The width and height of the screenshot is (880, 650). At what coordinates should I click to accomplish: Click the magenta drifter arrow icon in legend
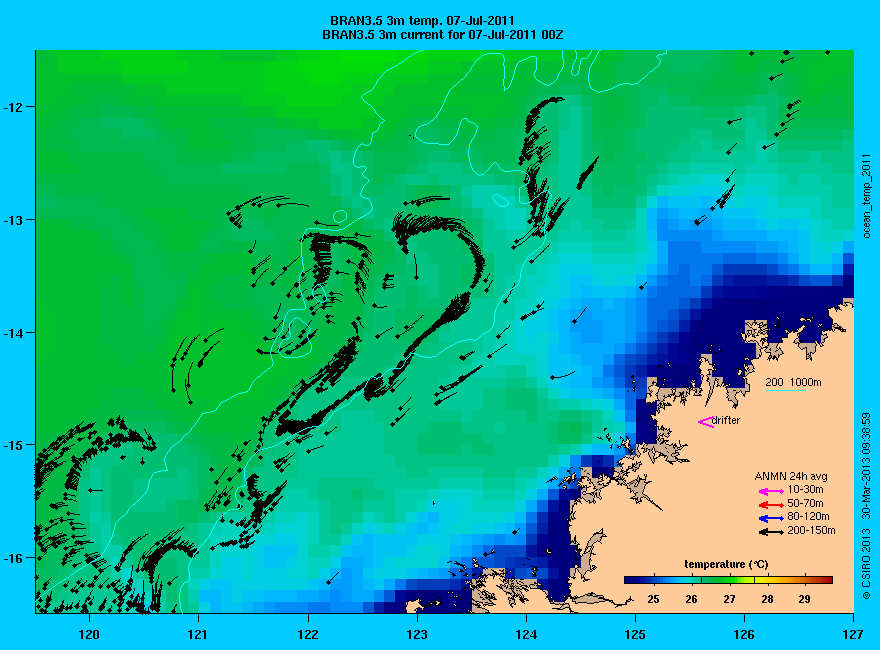[705, 422]
